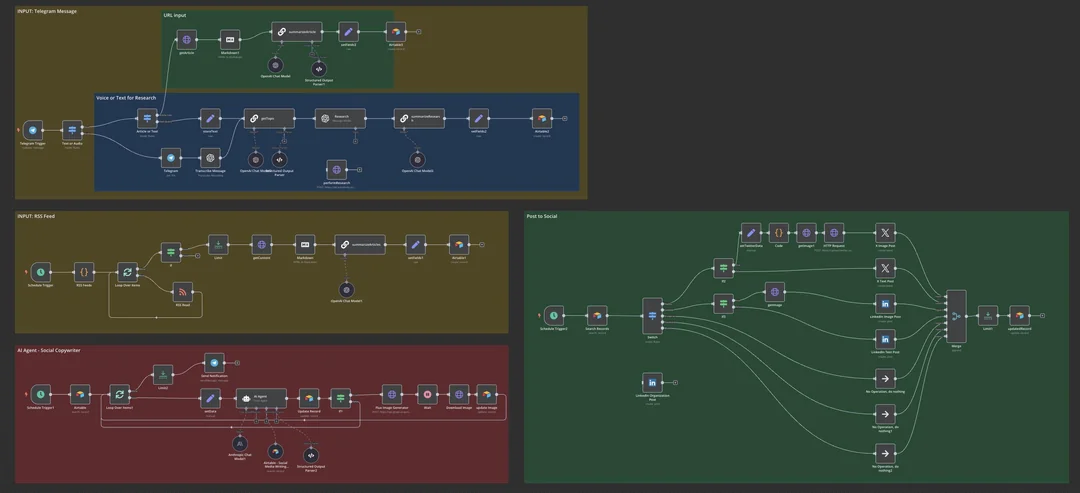Click the Switch node in Post to Social

652,316
